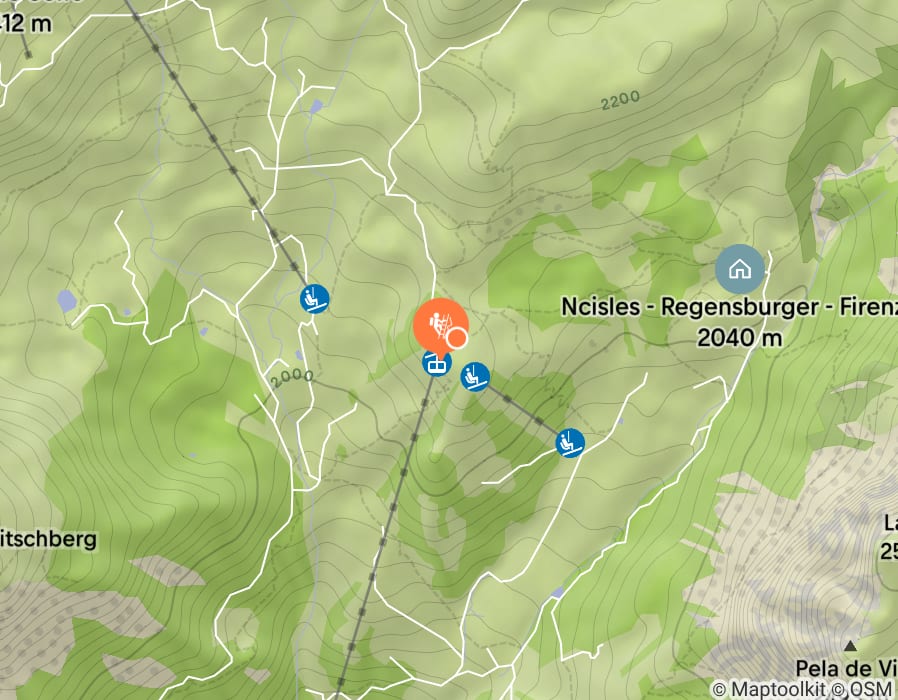
Task: Select the orange via ferrata climbing marker
Action: pos(440,325)
